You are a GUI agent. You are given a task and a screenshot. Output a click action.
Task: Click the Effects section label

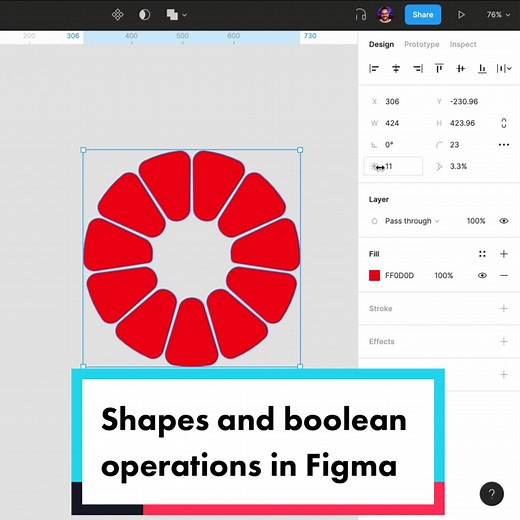coord(381,342)
